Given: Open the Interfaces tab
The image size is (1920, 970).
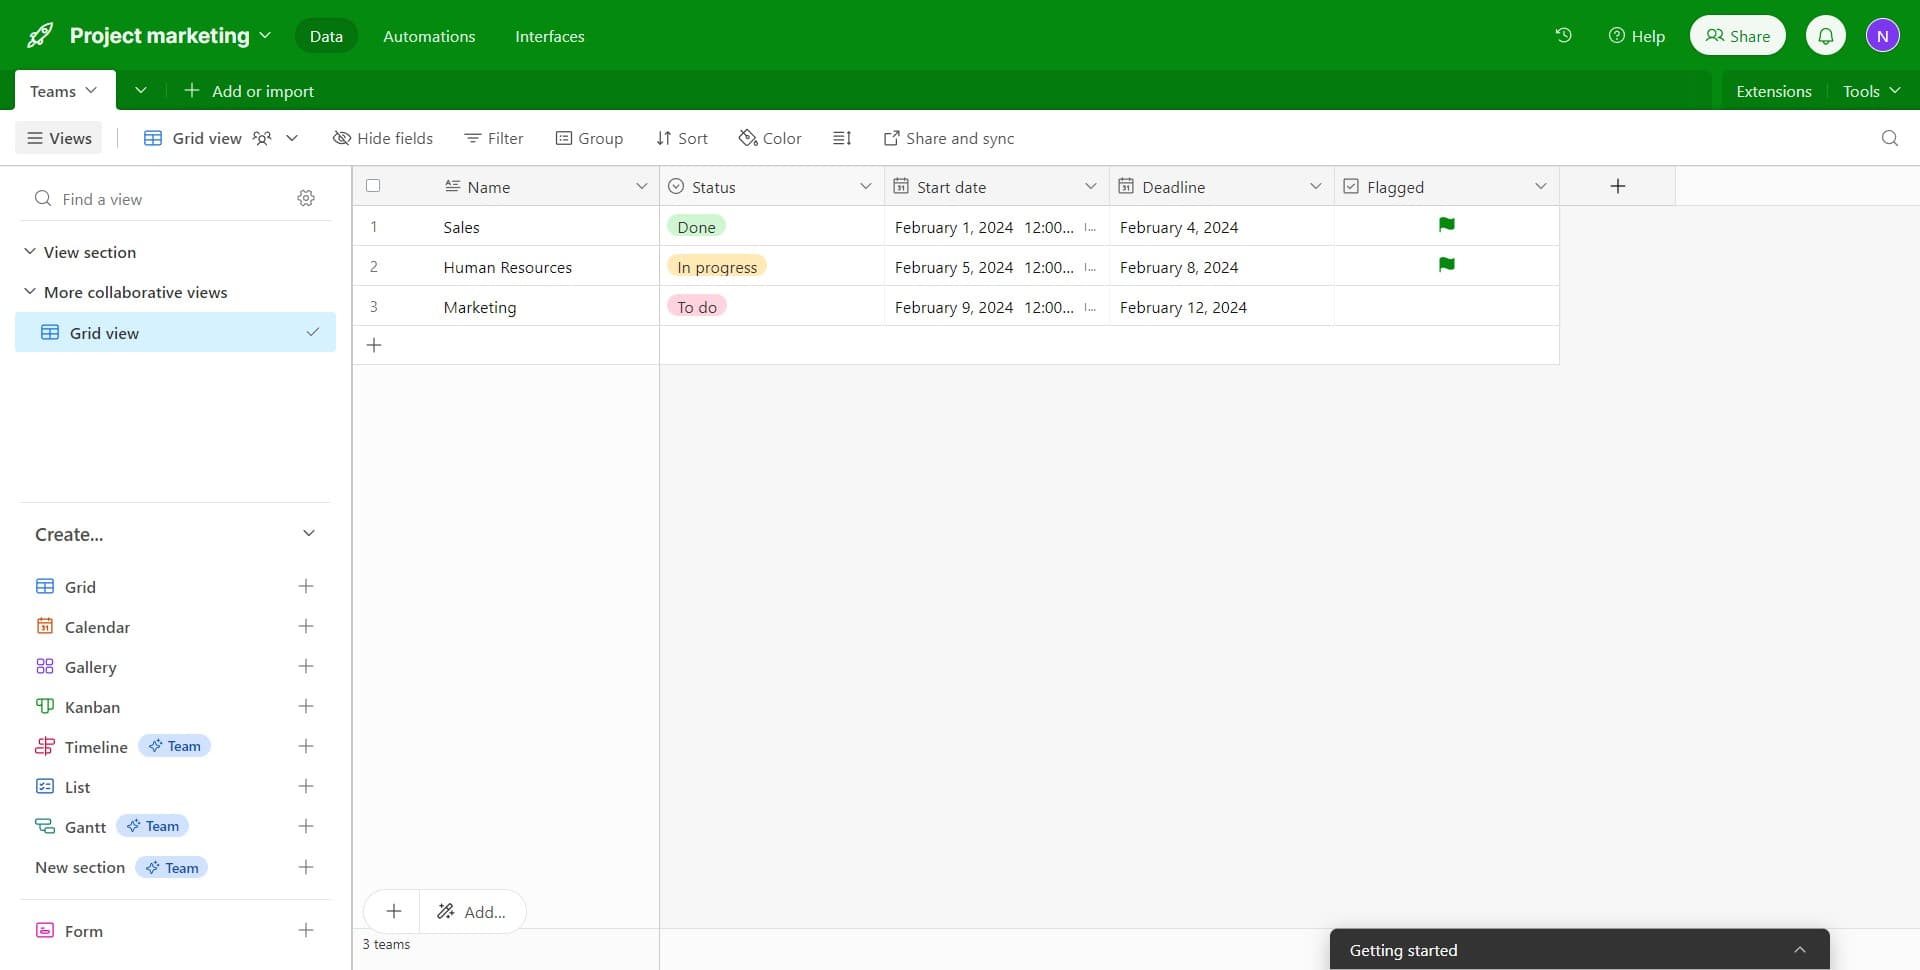Looking at the screenshot, I should pos(549,36).
